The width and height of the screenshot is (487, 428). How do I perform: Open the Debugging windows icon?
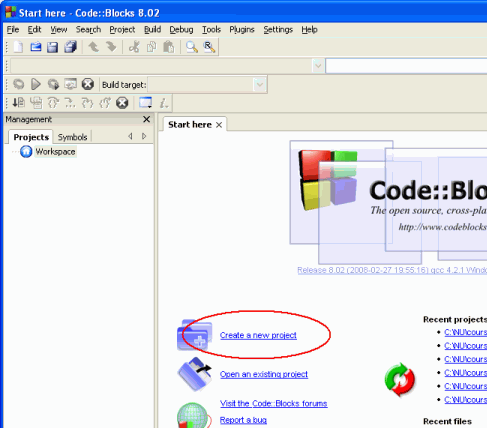[146, 103]
